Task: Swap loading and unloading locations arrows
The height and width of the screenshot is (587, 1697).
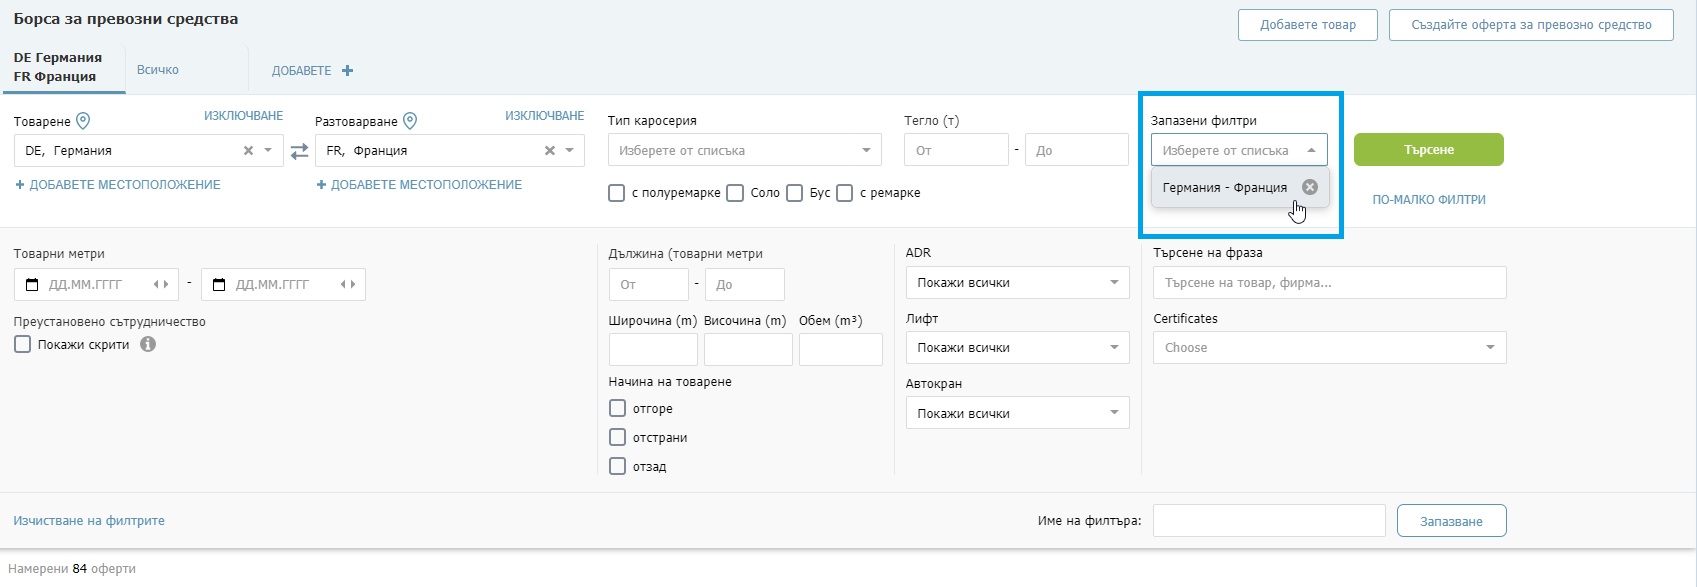Action: [x=299, y=151]
